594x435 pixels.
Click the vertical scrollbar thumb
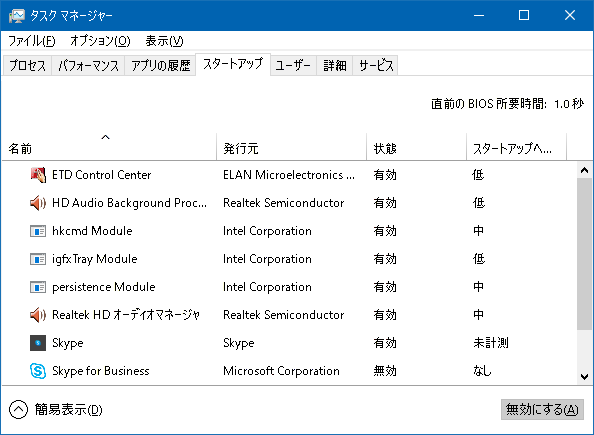coord(584,254)
